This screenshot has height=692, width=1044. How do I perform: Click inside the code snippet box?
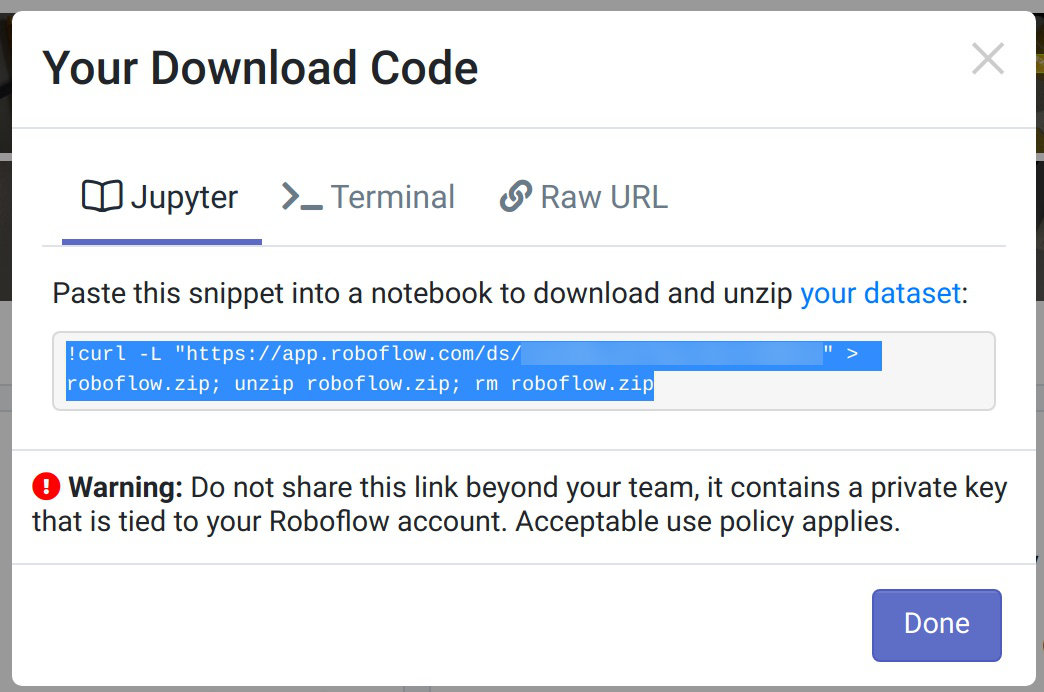point(524,371)
